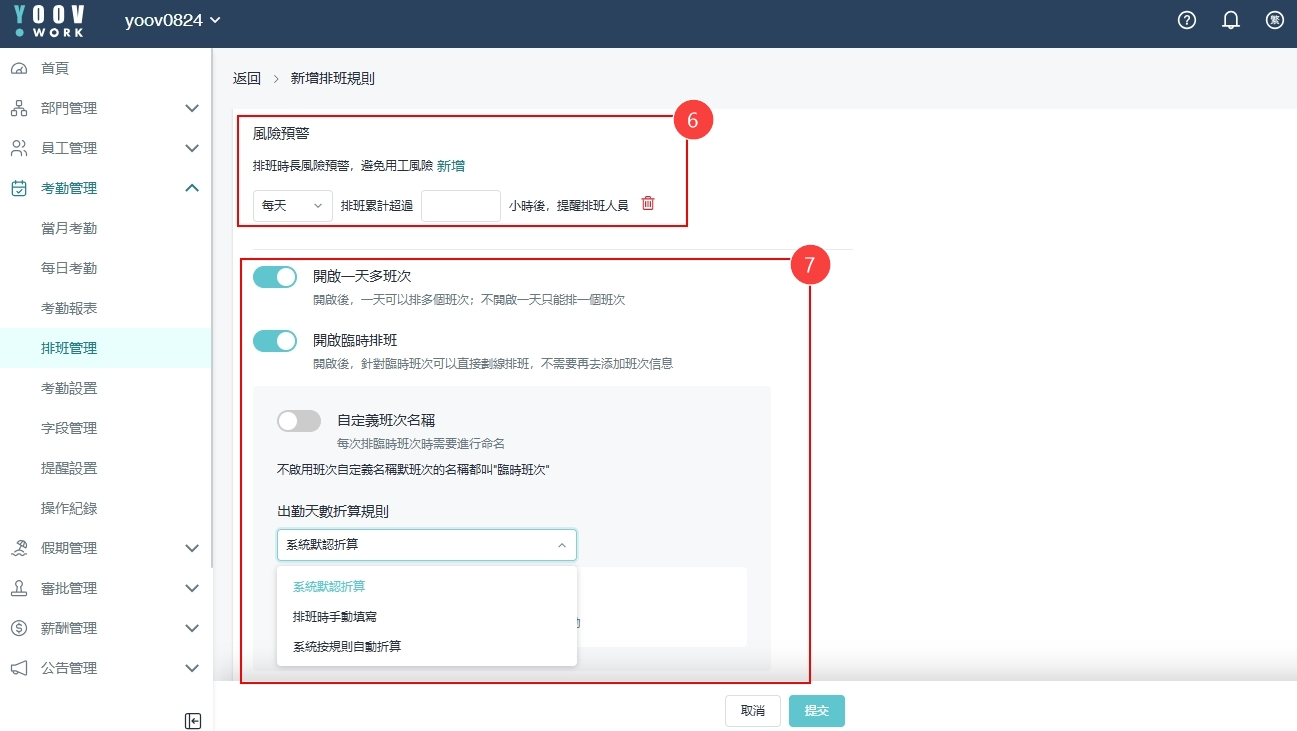The width and height of the screenshot is (1297, 731).
Task: Click the overtime hours input field
Action: tap(460, 205)
